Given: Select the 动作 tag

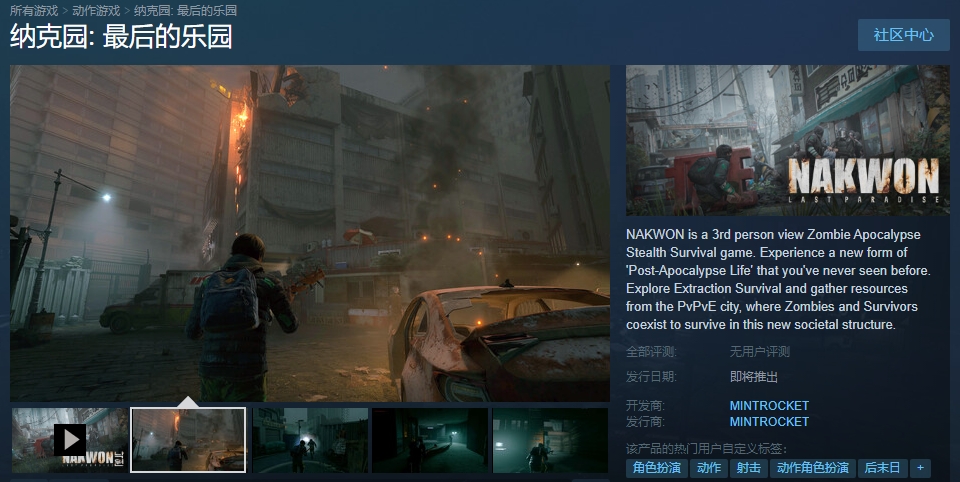Looking at the screenshot, I should click(x=709, y=468).
